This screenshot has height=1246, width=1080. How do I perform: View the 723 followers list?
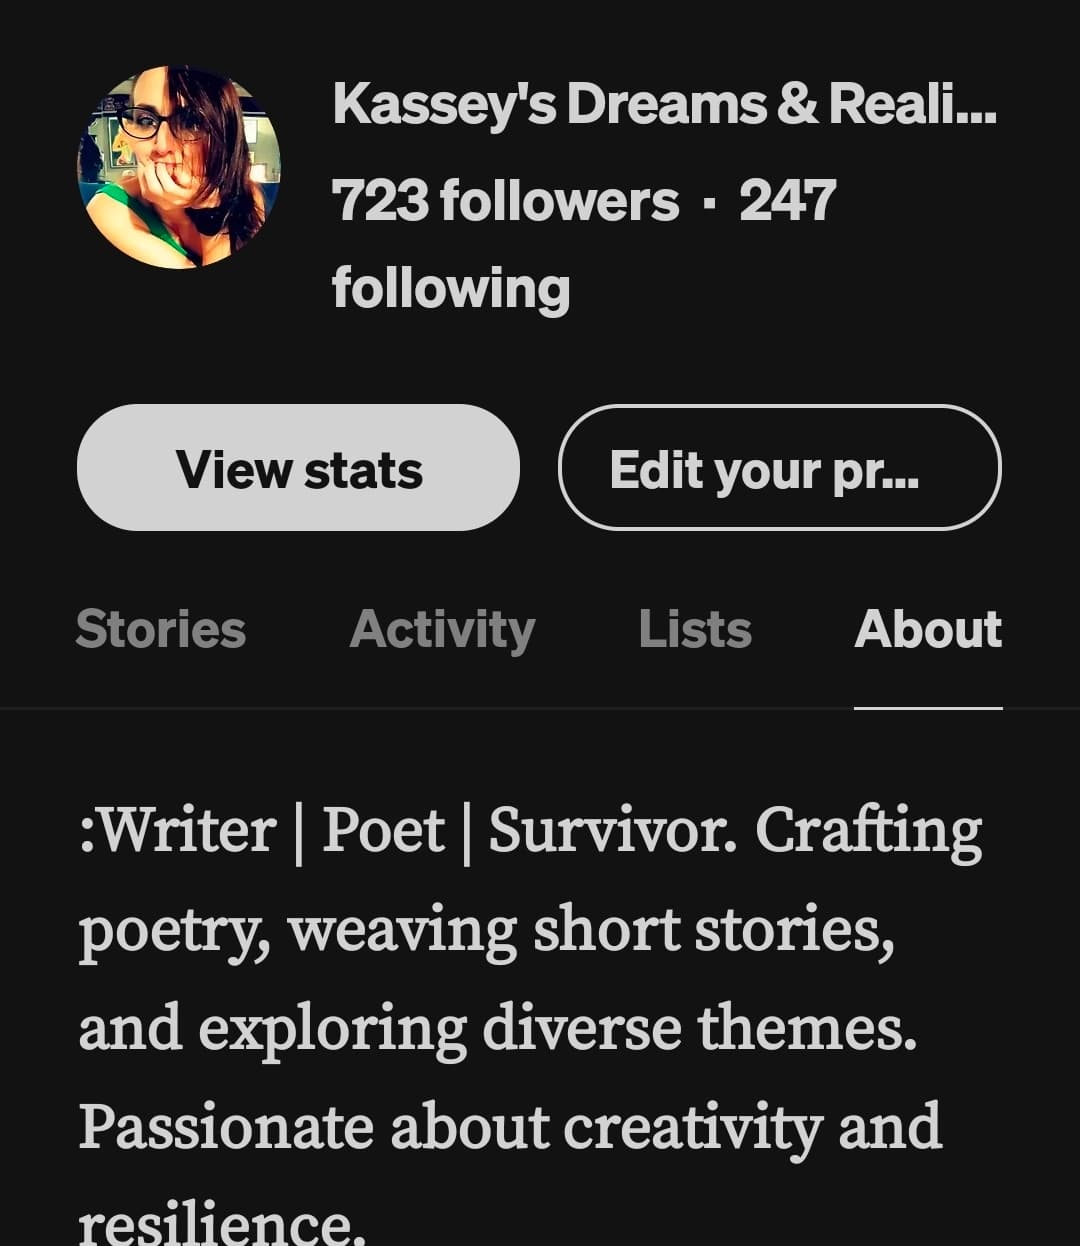505,200
